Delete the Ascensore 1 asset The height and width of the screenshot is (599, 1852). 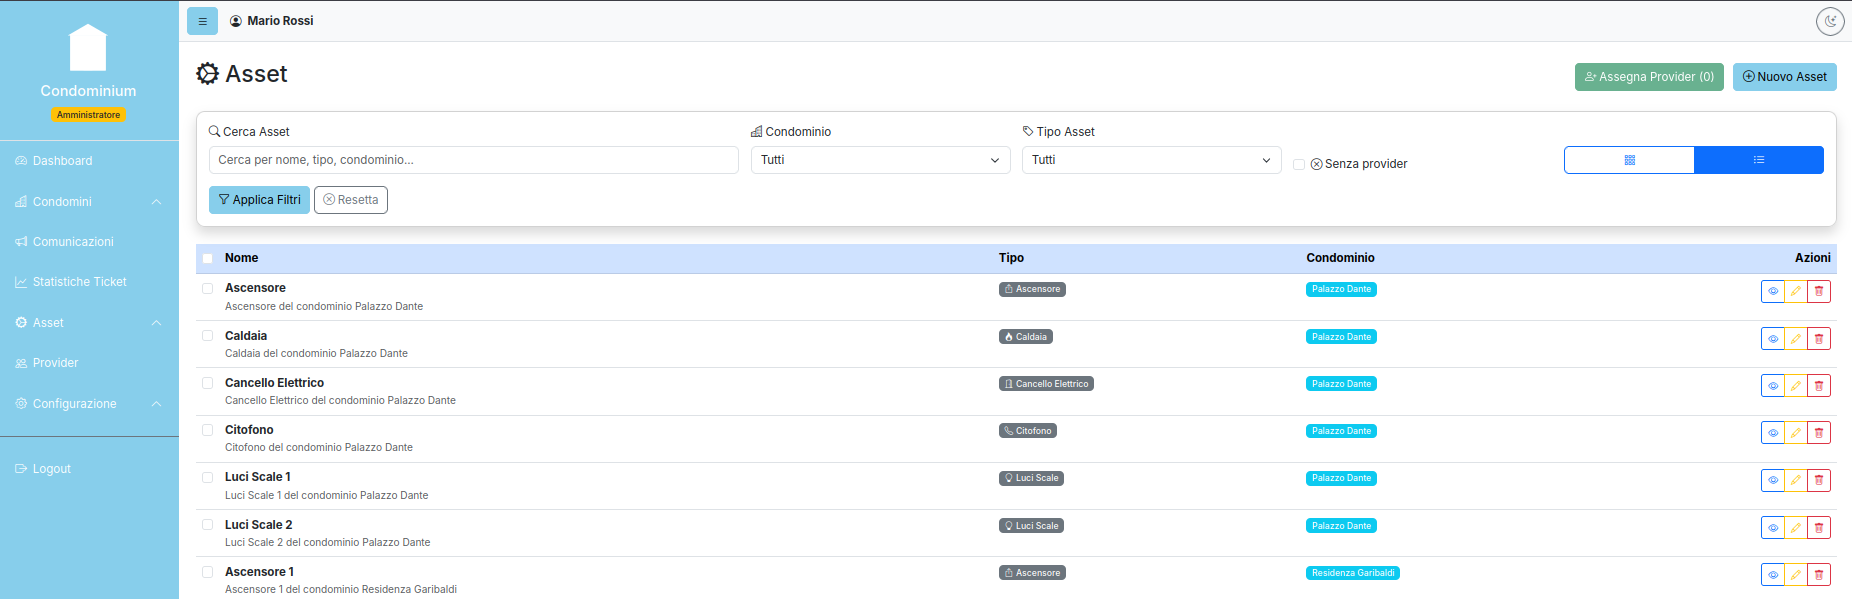pyautogui.click(x=1819, y=575)
